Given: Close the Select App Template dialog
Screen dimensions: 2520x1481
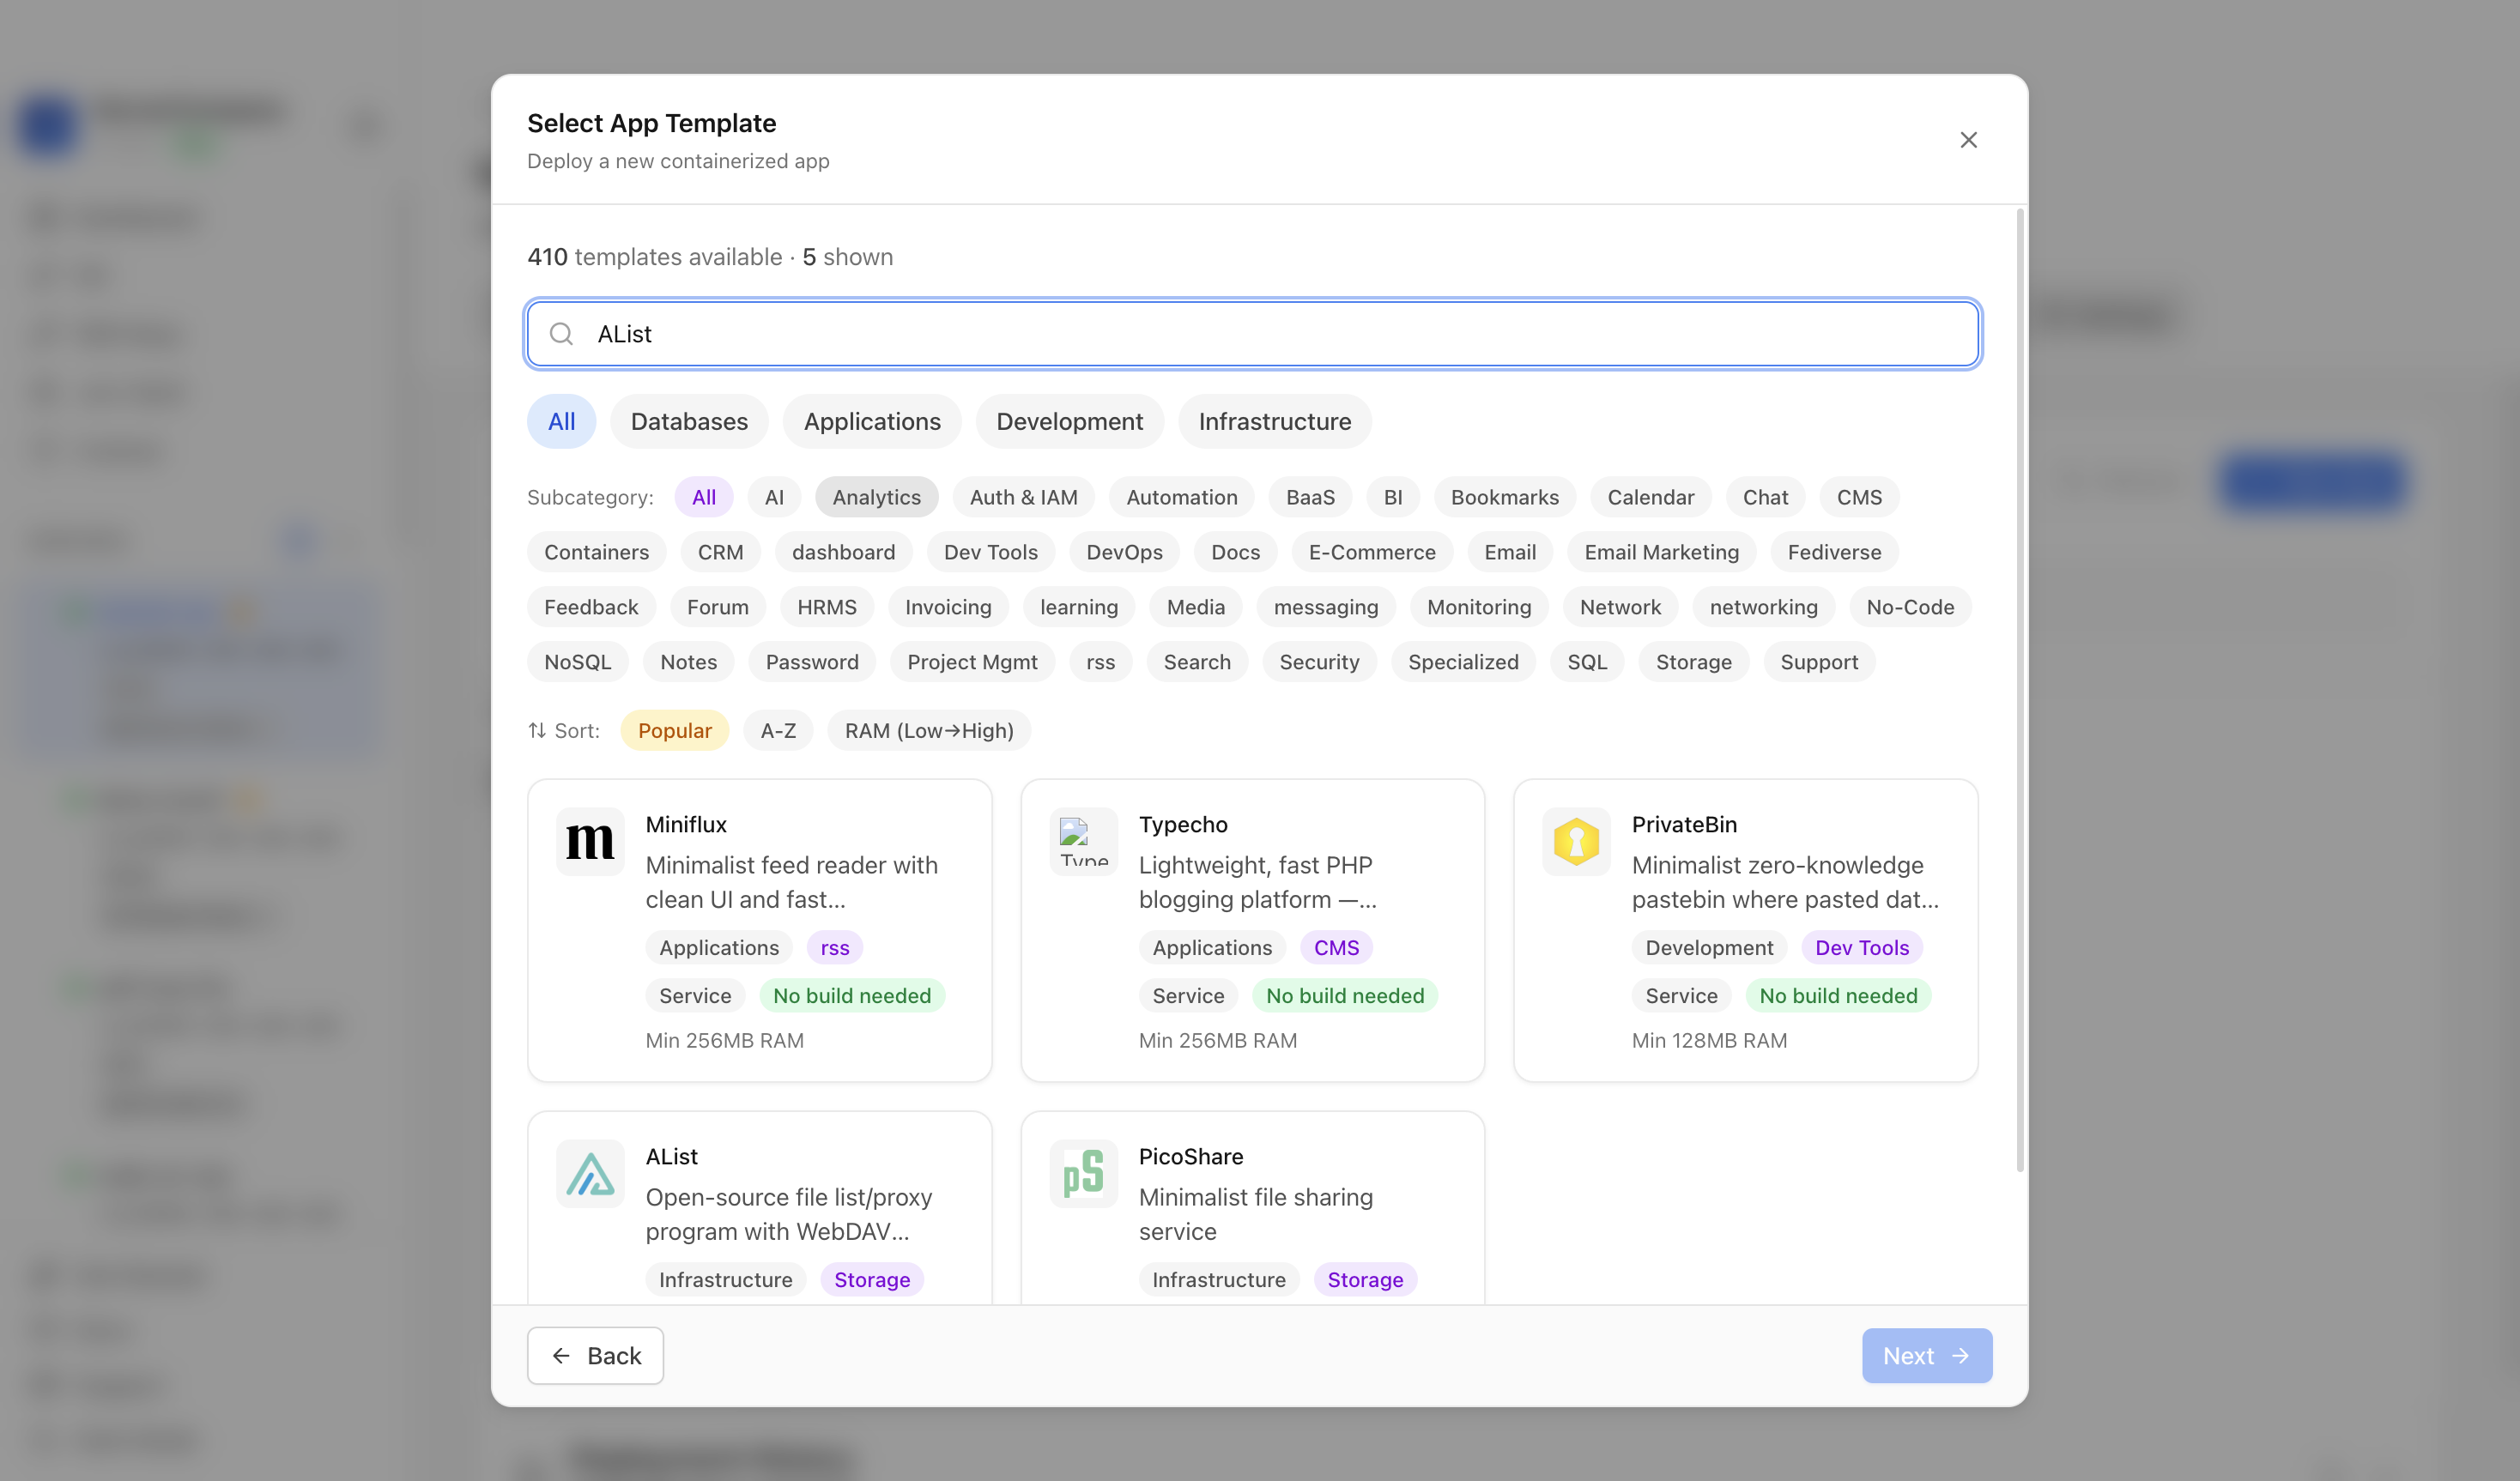Looking at the screenshot, I should coord(1968,140).
